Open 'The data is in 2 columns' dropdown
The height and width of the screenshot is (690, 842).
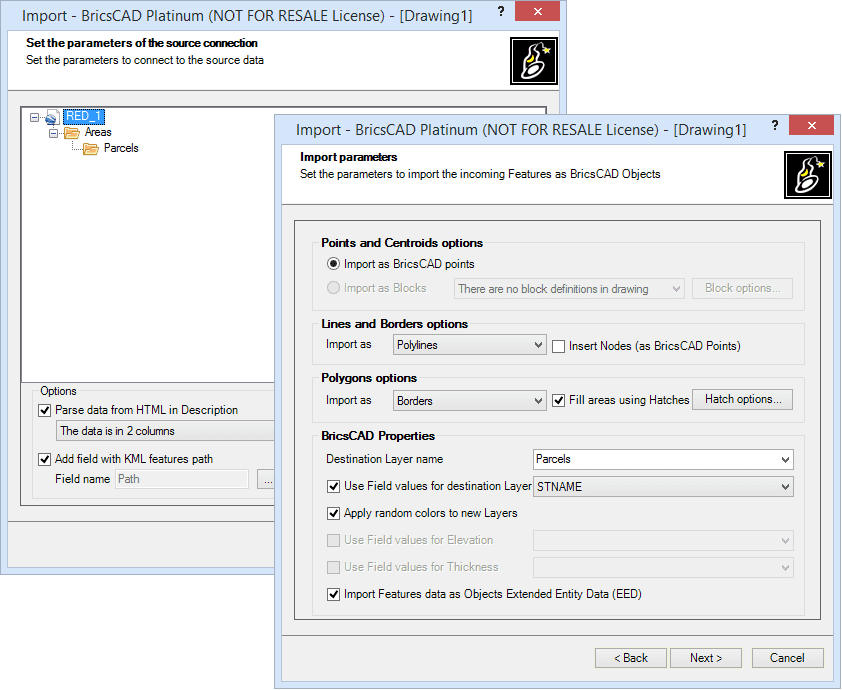click(165, 431)
